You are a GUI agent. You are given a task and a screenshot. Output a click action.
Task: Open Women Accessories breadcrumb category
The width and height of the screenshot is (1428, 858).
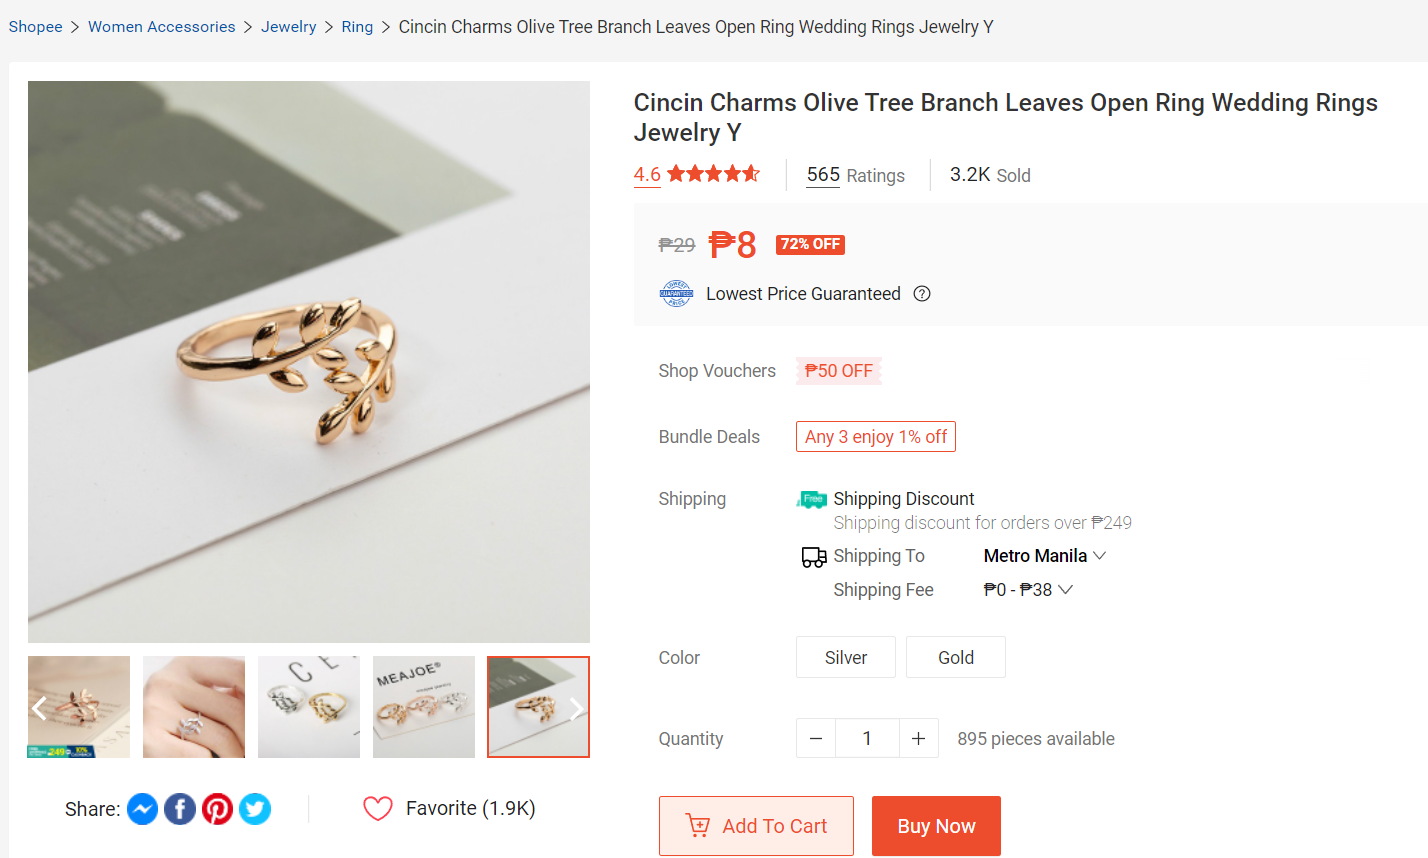162,27
